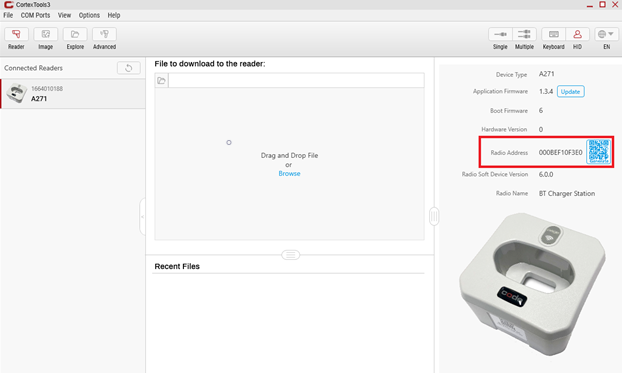Image resolution: width=622 pixels, height=373 pixels.
Task: Maximize the CortexTools3 window
Action: point(602,4)
